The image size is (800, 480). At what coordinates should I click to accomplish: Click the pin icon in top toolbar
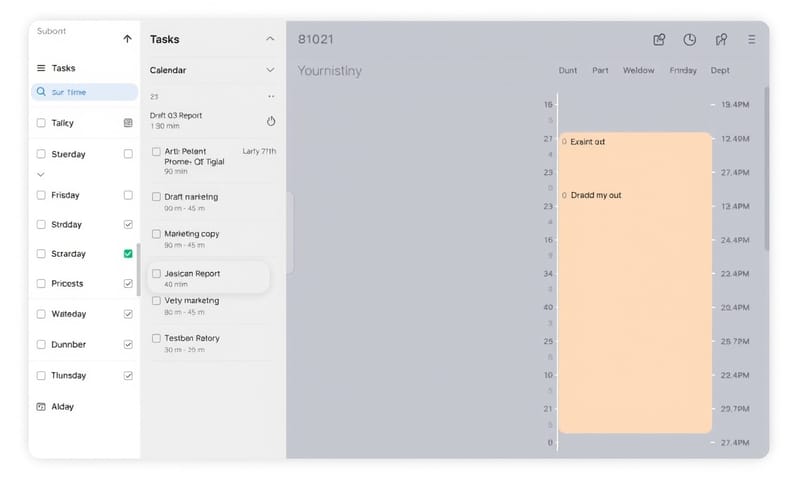click(721, 40)
